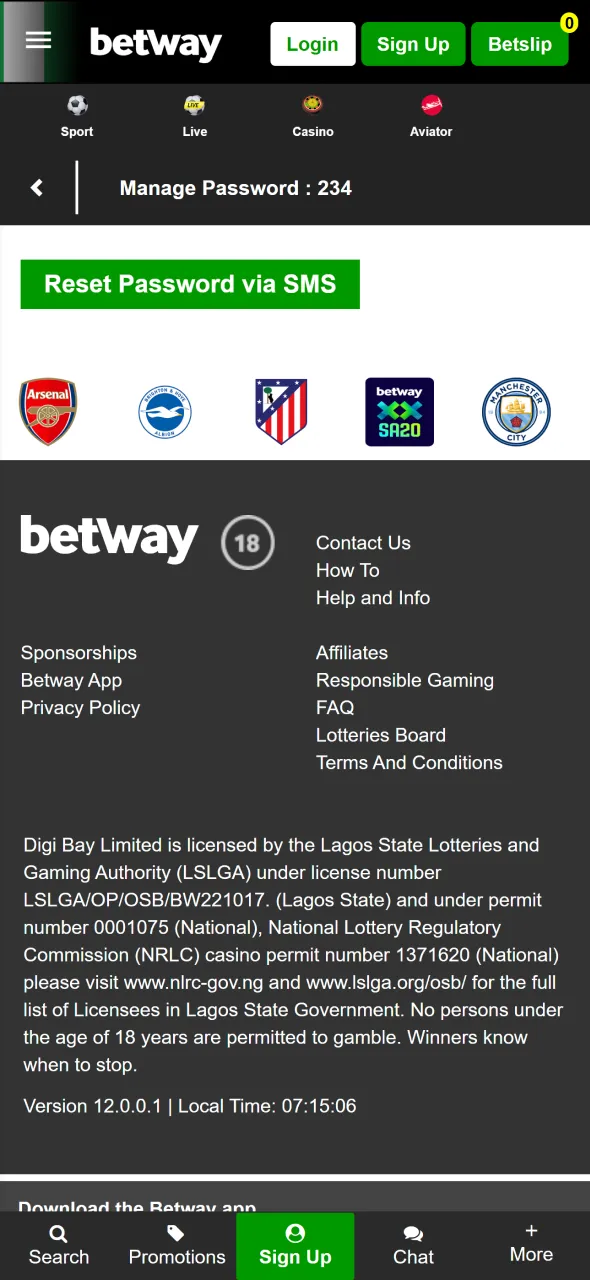Open Search from the bottom bar
The width and height of the screenshot is (590, 1280).
coord(58,1243)
